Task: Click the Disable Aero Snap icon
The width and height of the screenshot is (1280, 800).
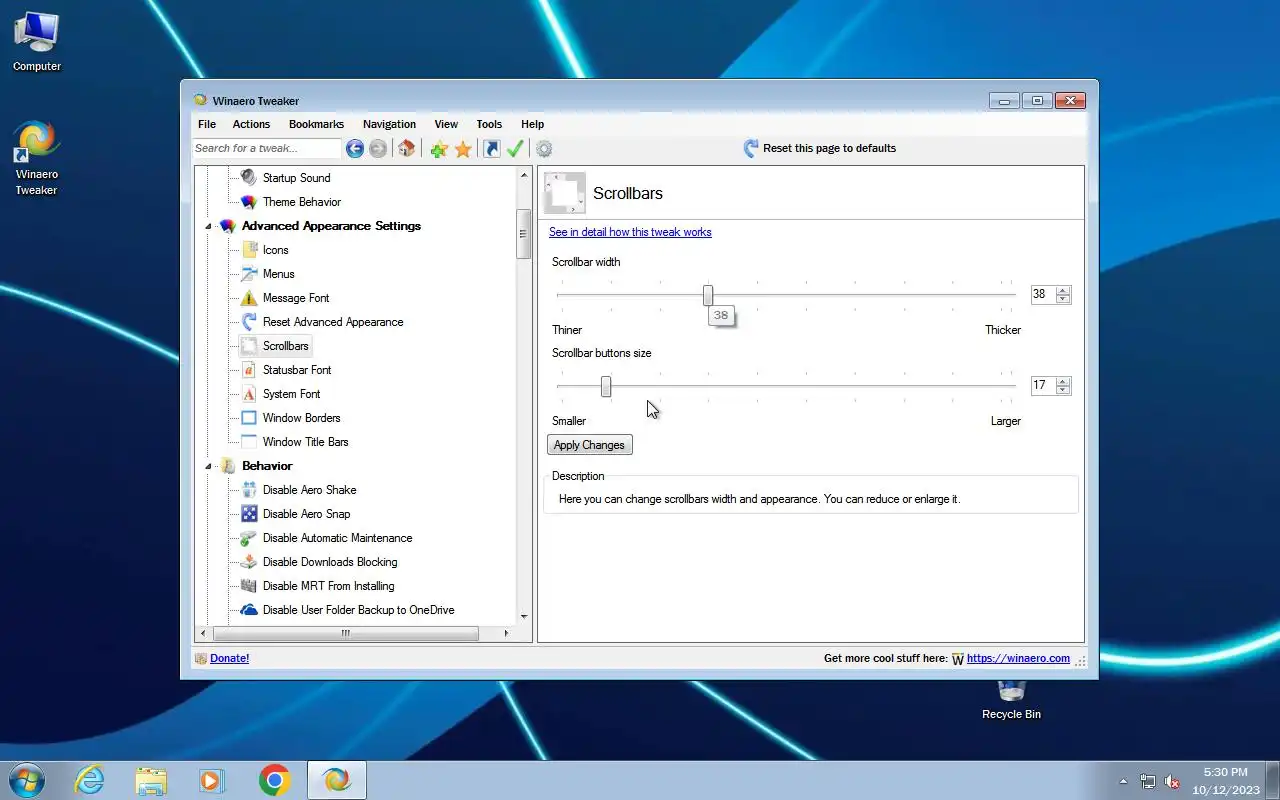Action: click(x=249, y=514)
